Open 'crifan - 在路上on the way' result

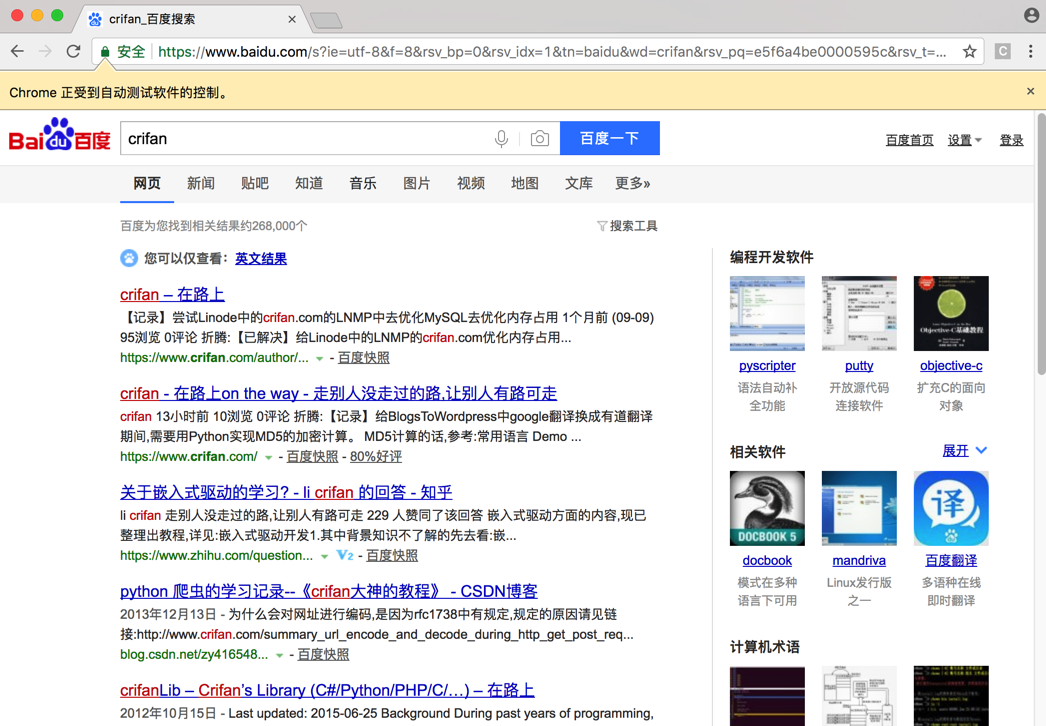[338, 393]
